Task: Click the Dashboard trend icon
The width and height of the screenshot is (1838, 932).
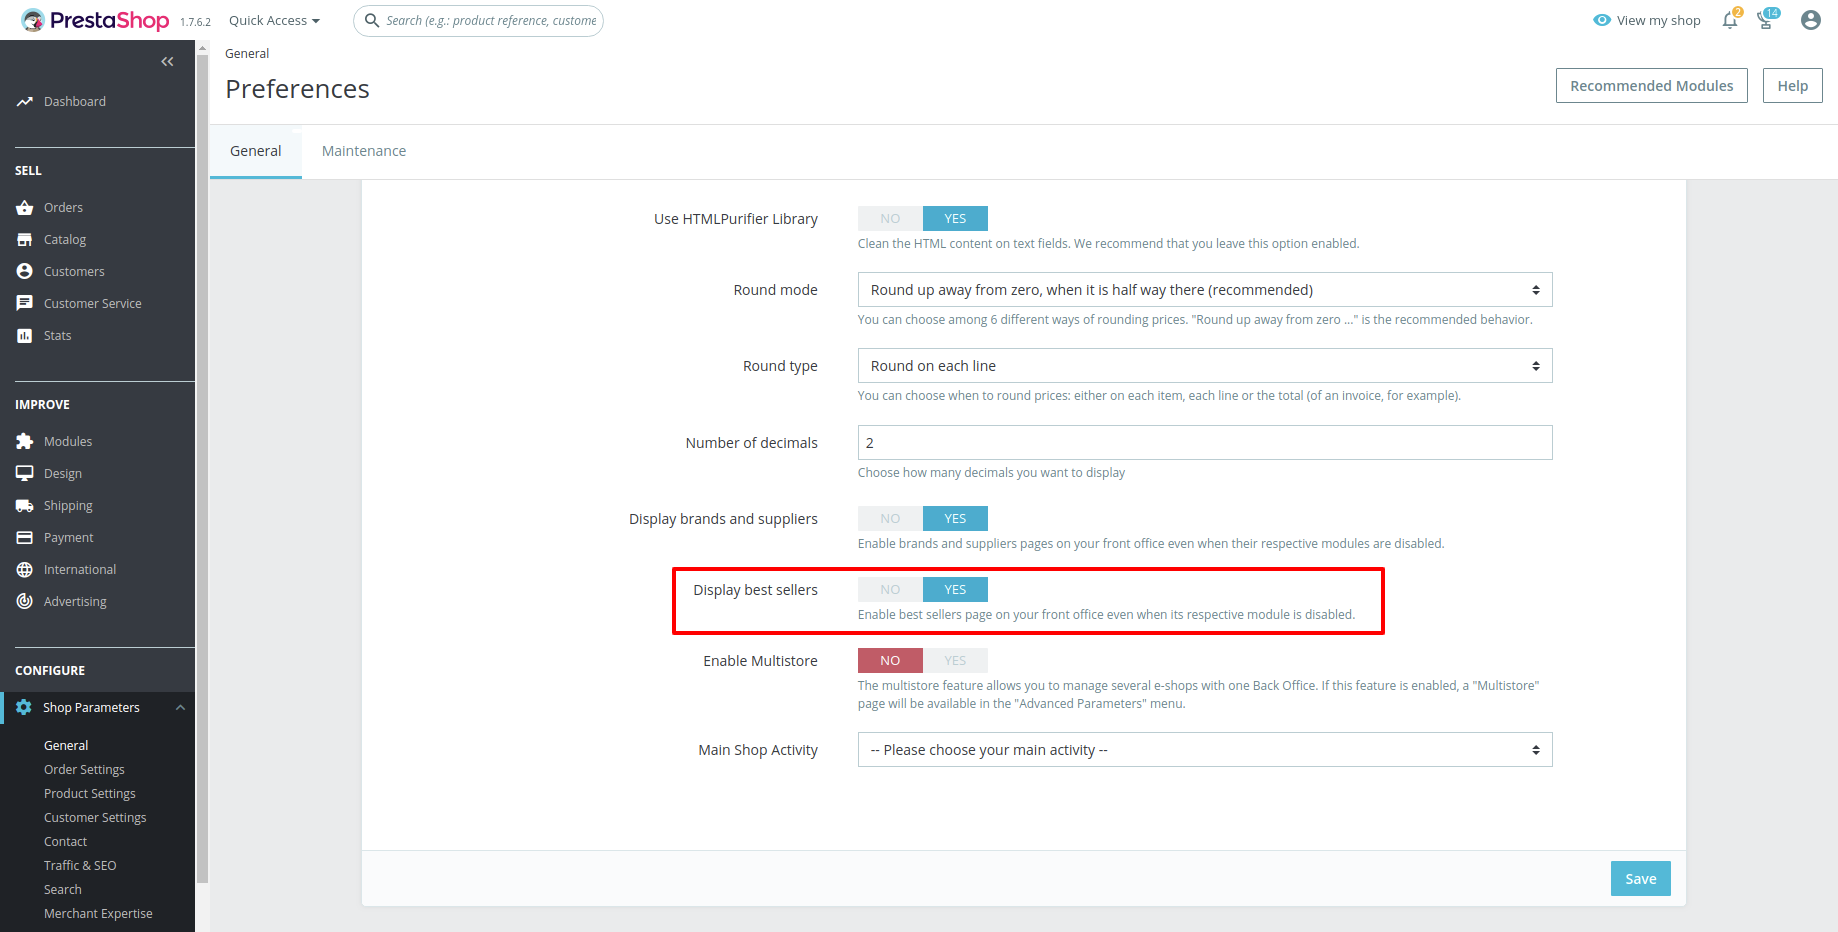Action: pos(25,102)
